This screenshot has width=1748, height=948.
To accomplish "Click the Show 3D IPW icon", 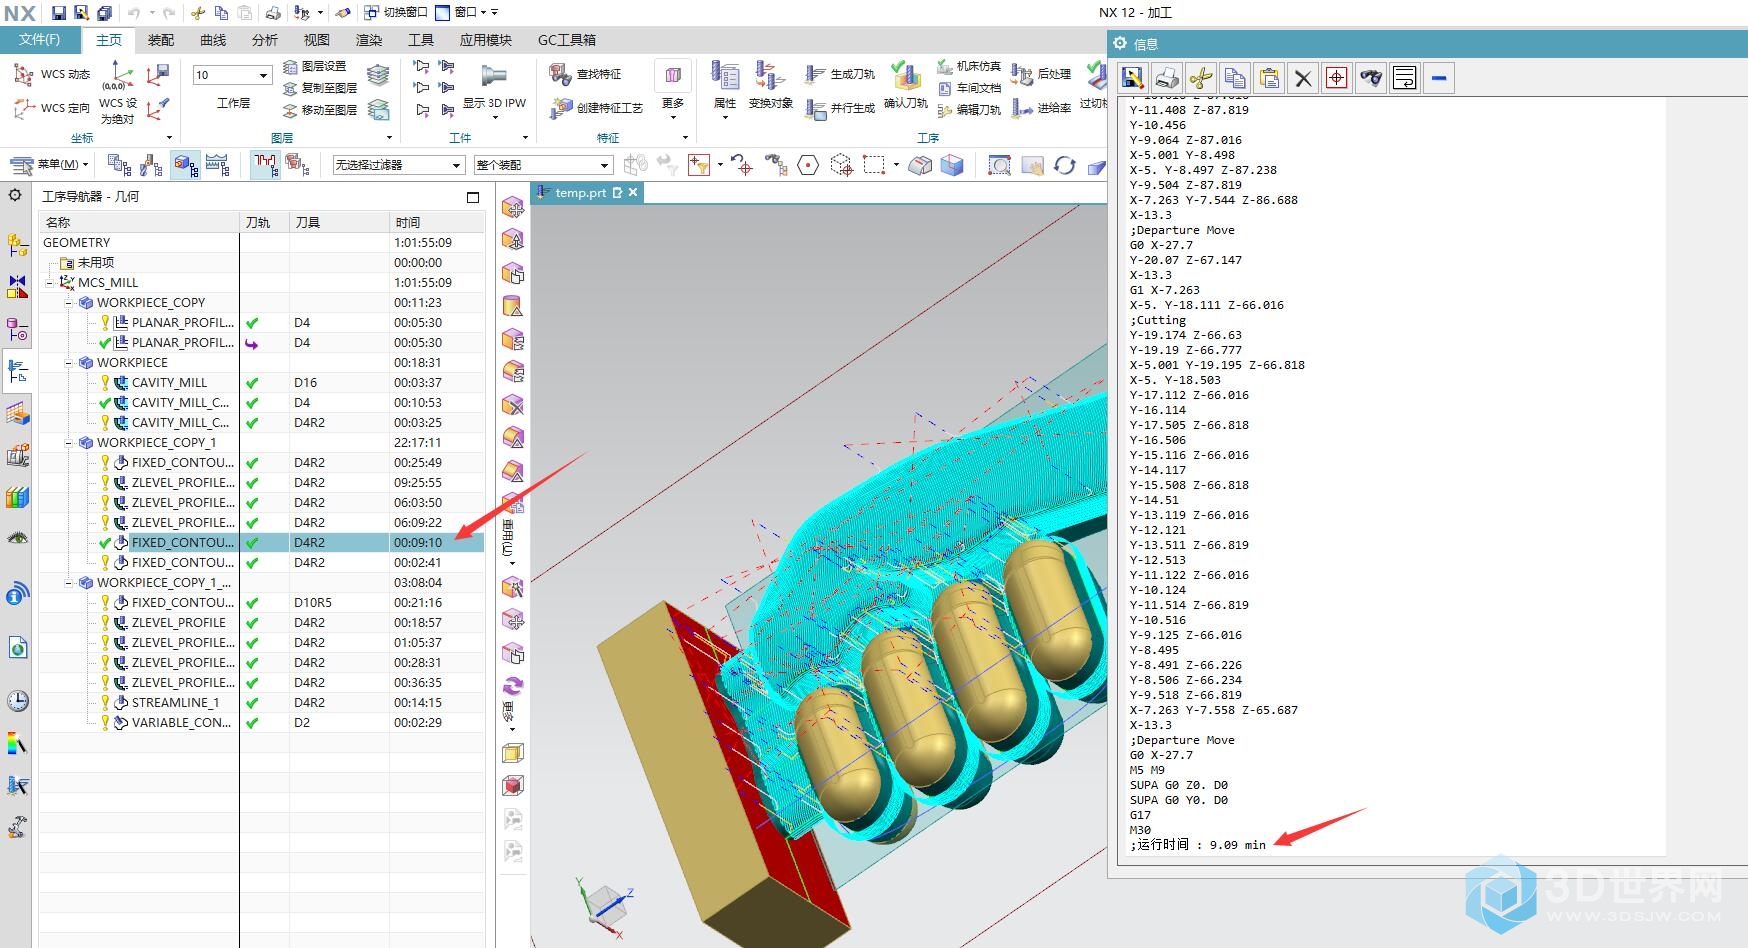I will [494, 76].
